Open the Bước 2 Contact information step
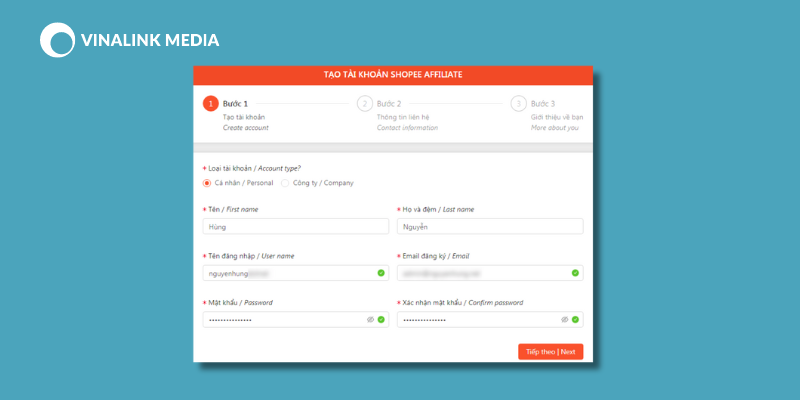Image resolution: width=800 pixels, height=400 pixels. tap(397, 115)
